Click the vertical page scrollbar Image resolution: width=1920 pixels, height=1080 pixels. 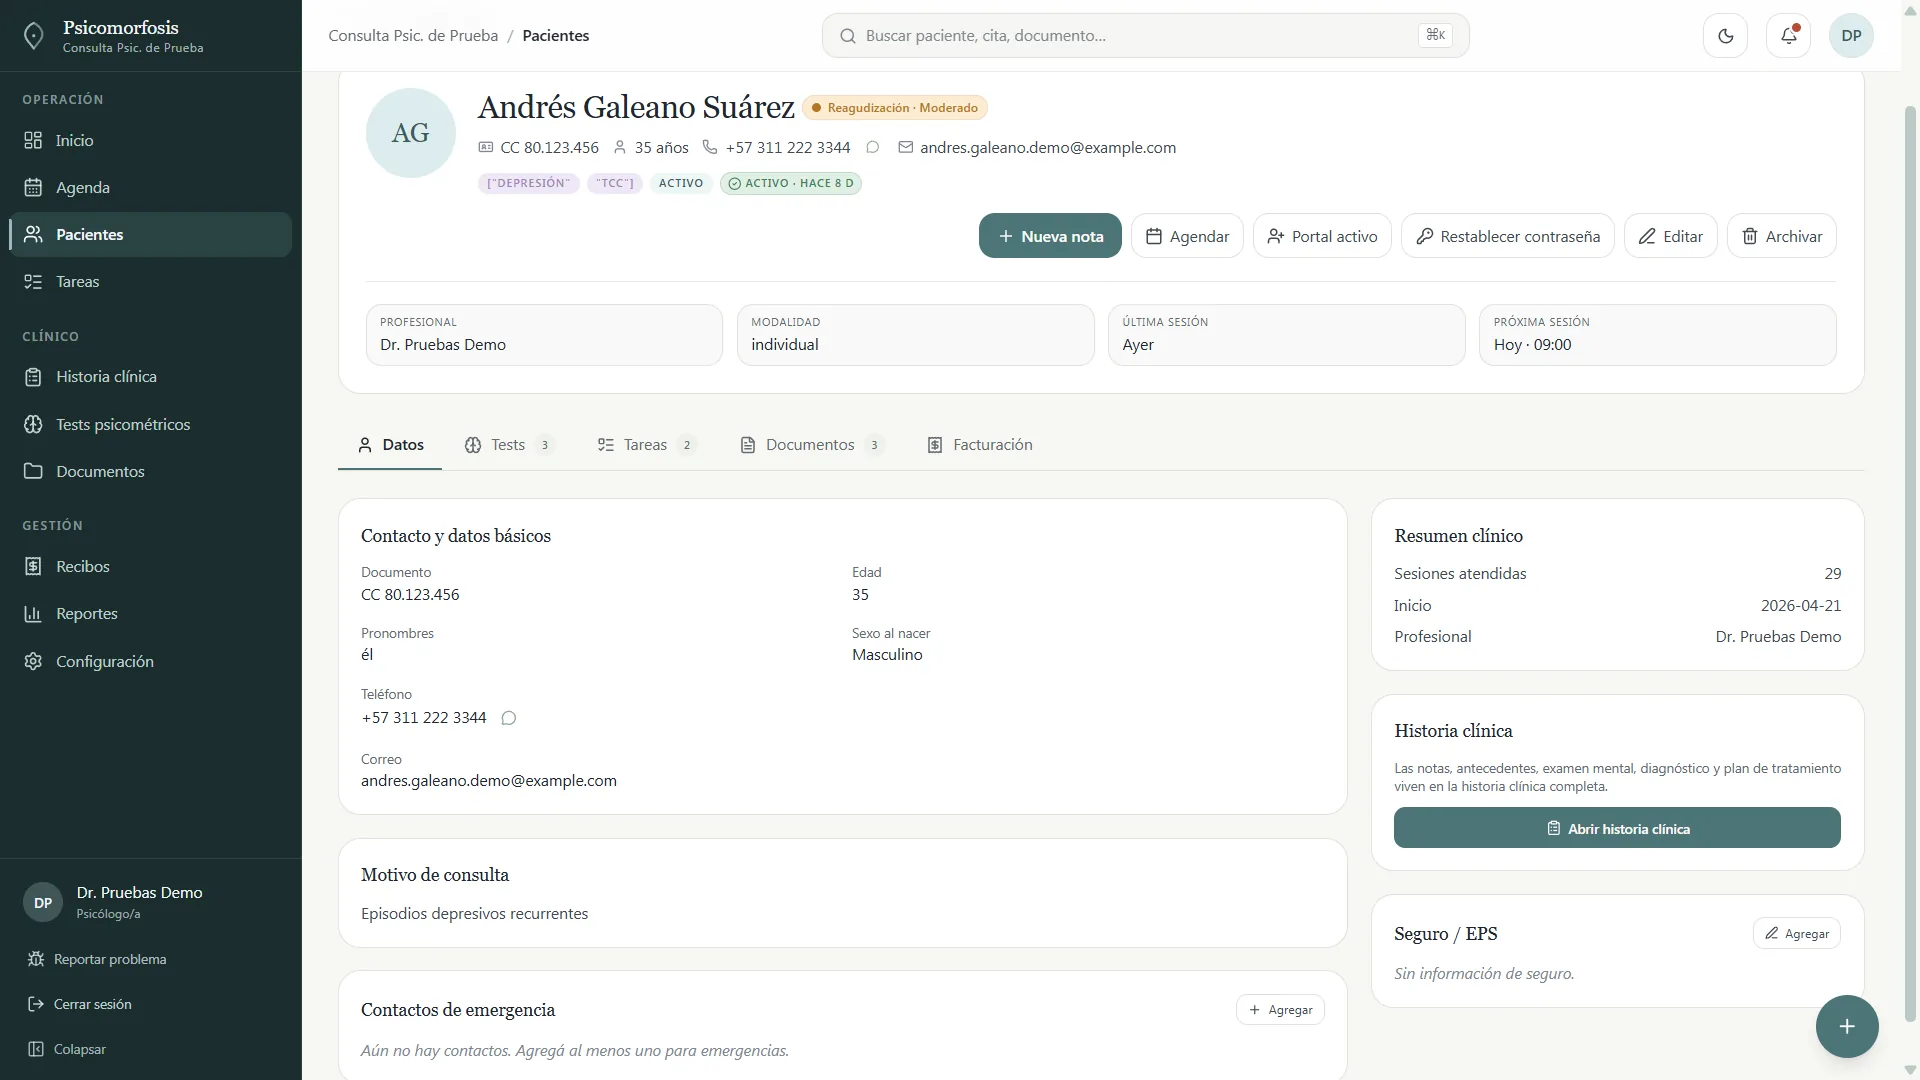click(x=1910, y=564)
